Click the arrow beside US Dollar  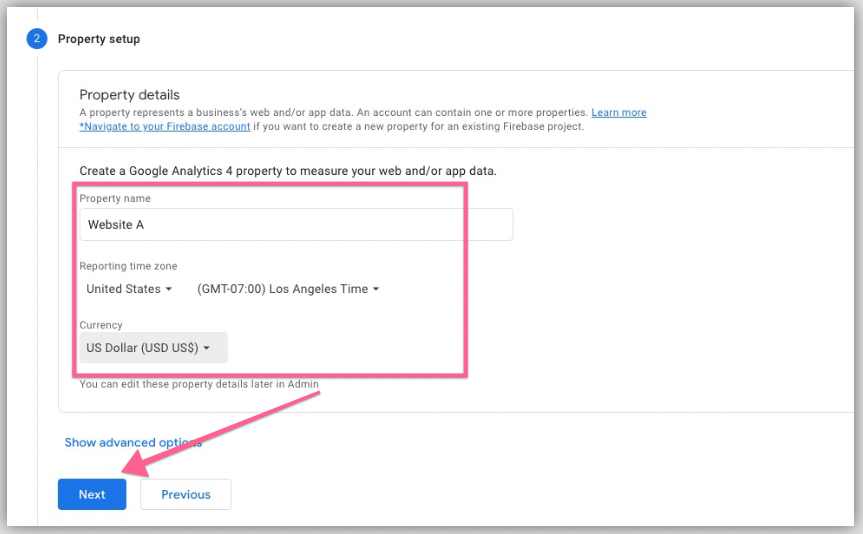[x=207, y=349]
